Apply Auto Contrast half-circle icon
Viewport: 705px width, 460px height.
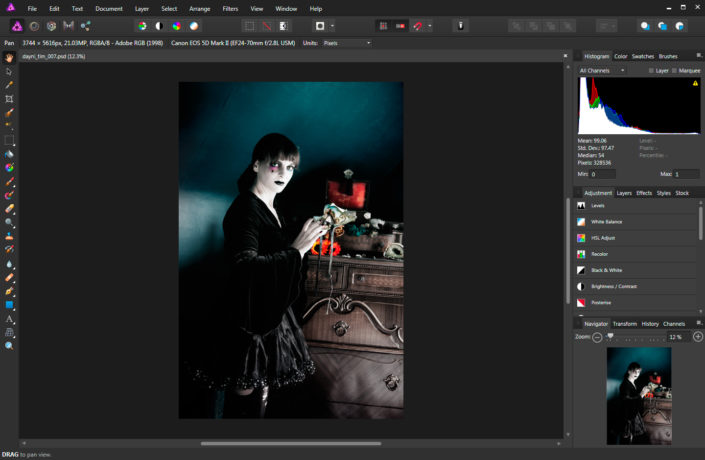[x=159, y=26]
